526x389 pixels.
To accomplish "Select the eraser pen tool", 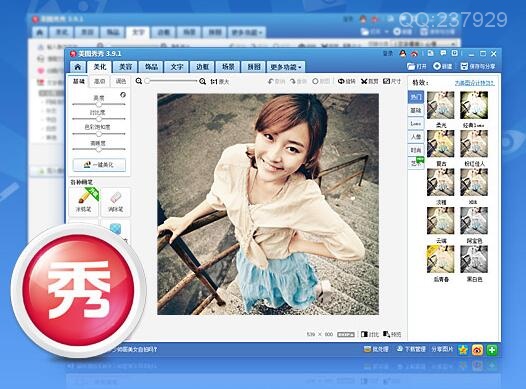I will coord(116,202).
